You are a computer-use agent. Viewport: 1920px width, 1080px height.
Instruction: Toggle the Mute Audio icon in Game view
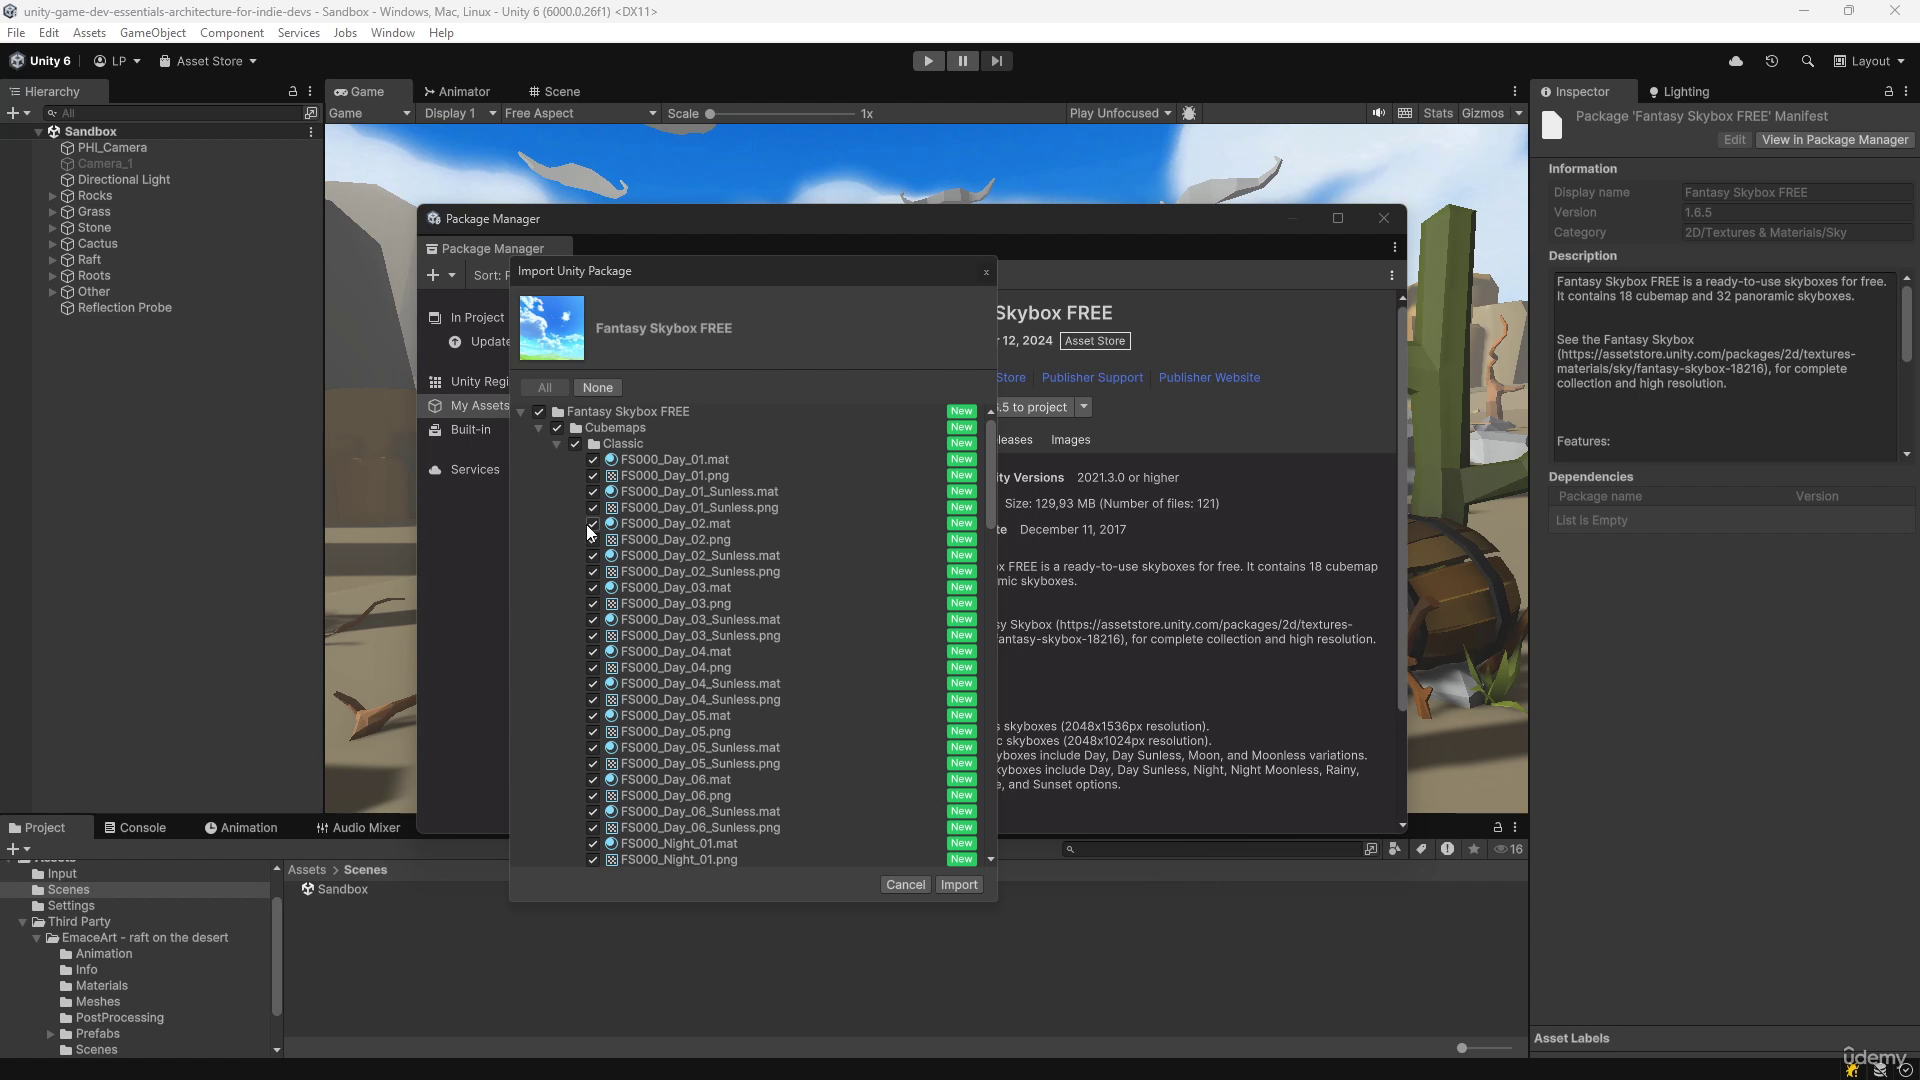(1379, 113)
